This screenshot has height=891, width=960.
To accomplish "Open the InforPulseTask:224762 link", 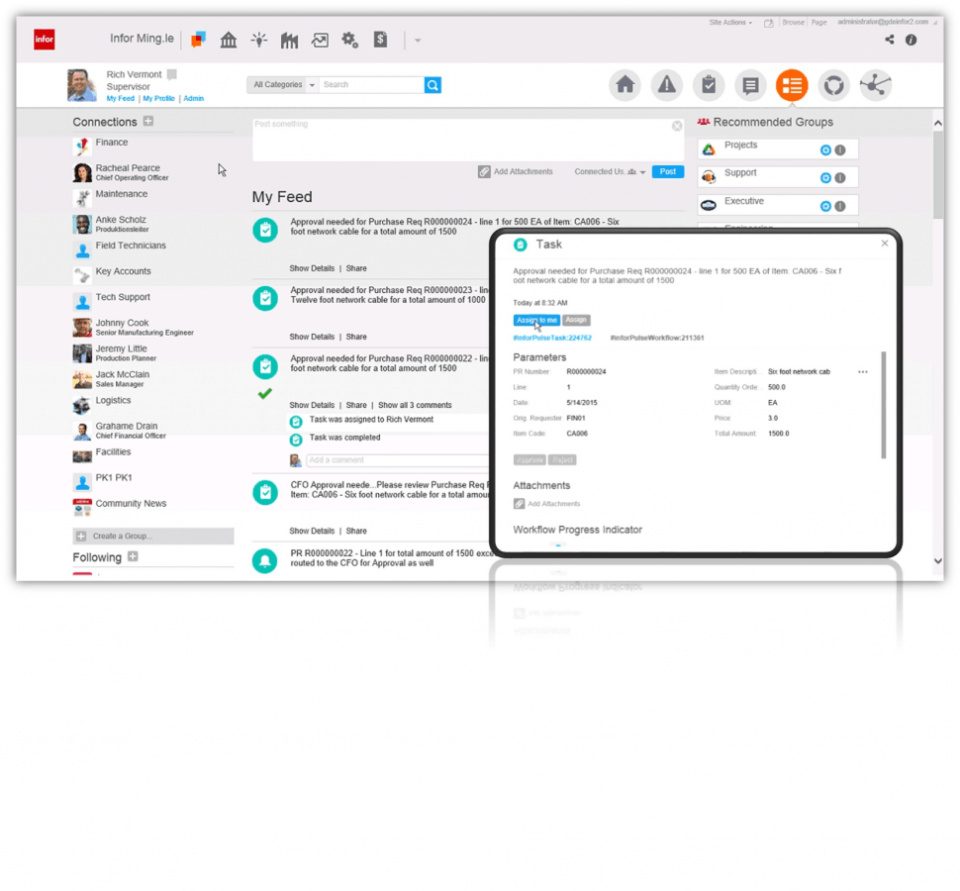I will pyautogui.click(x=554, y=338).
